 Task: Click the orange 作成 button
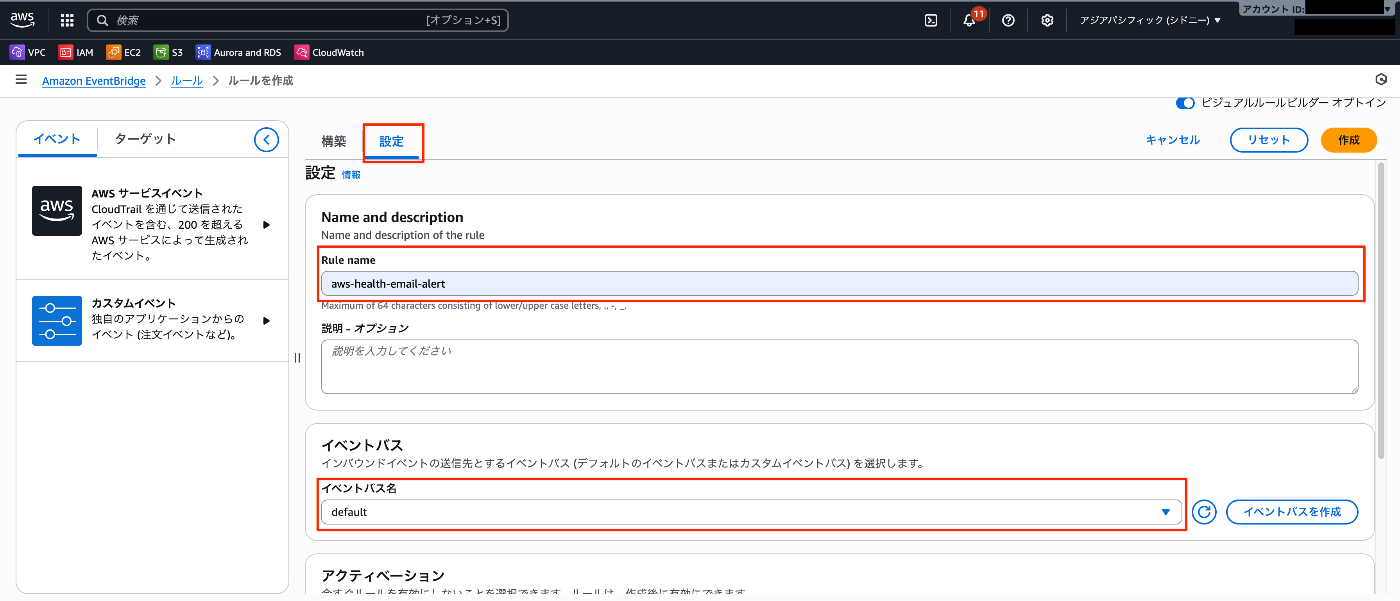(1349, 140)
